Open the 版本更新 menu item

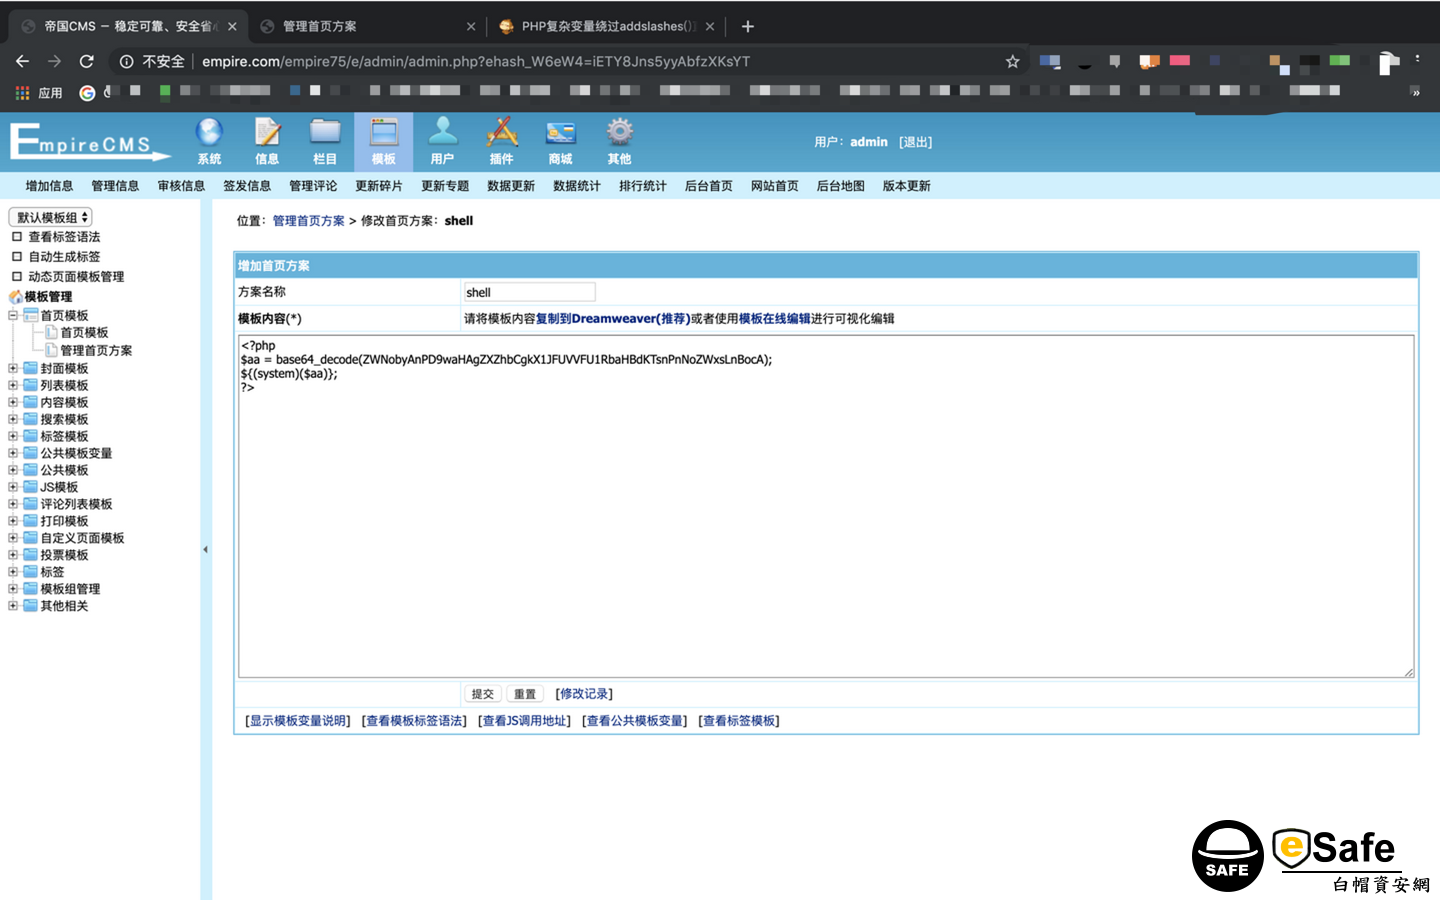(x=907, y=186)
